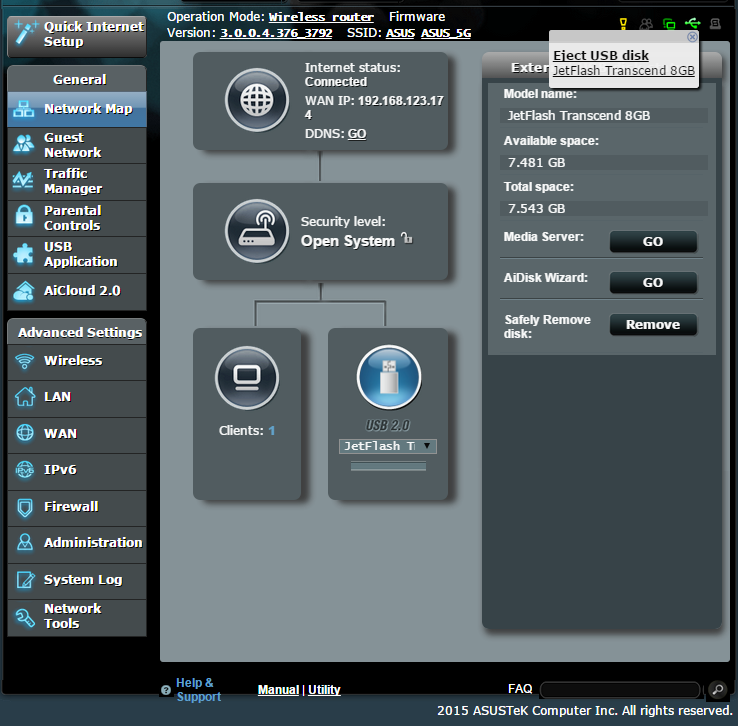This screenshot has height=726, width=738.
Task: Open Quick Internet Setup wizard
Action: pos(77,35)
